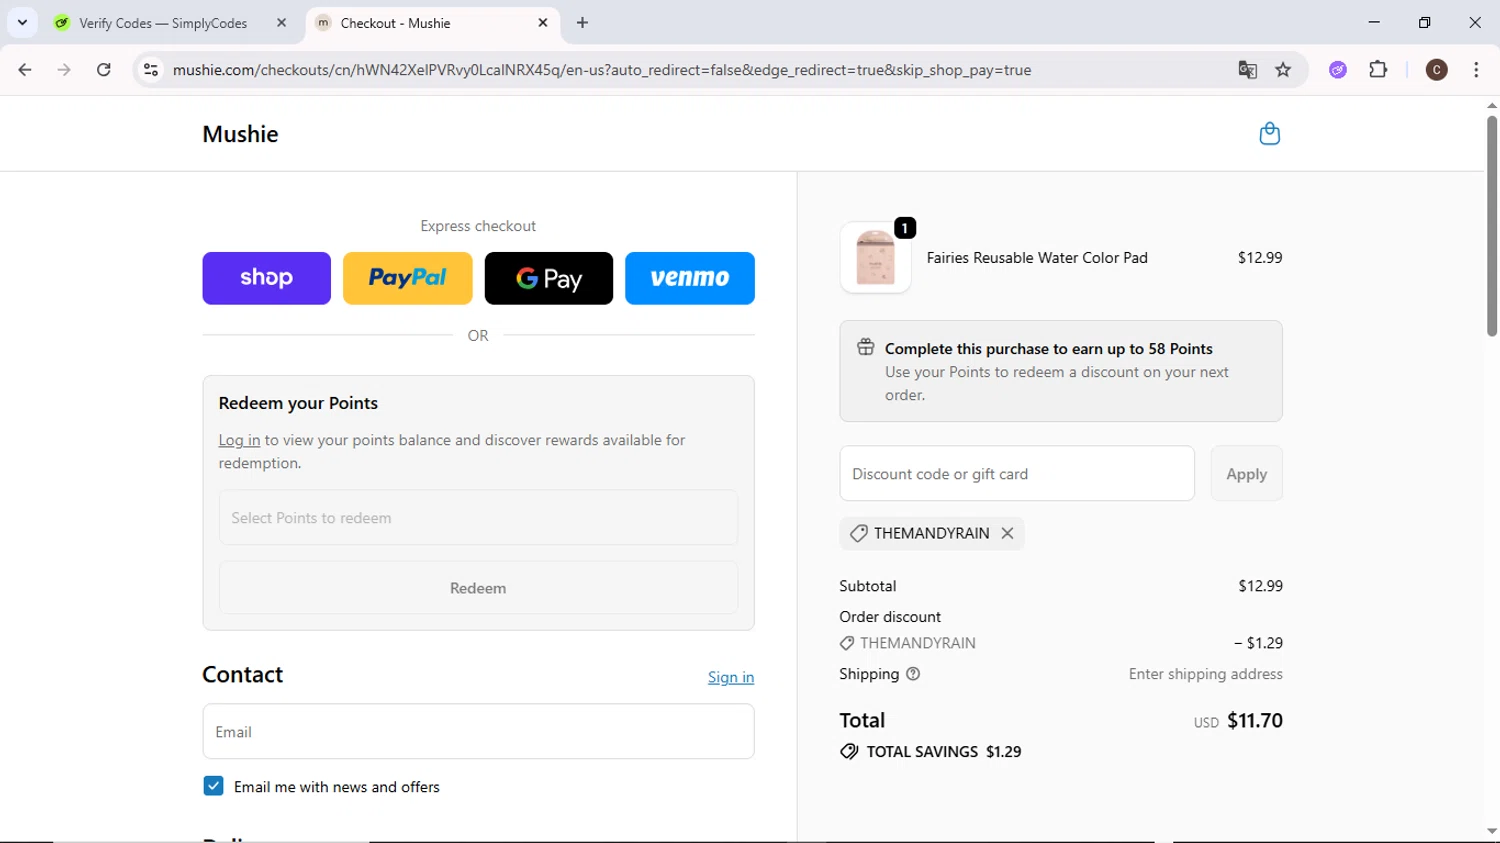Click the tag icon beside THEMANDYRAIN order discount

(x=847, y=643)
